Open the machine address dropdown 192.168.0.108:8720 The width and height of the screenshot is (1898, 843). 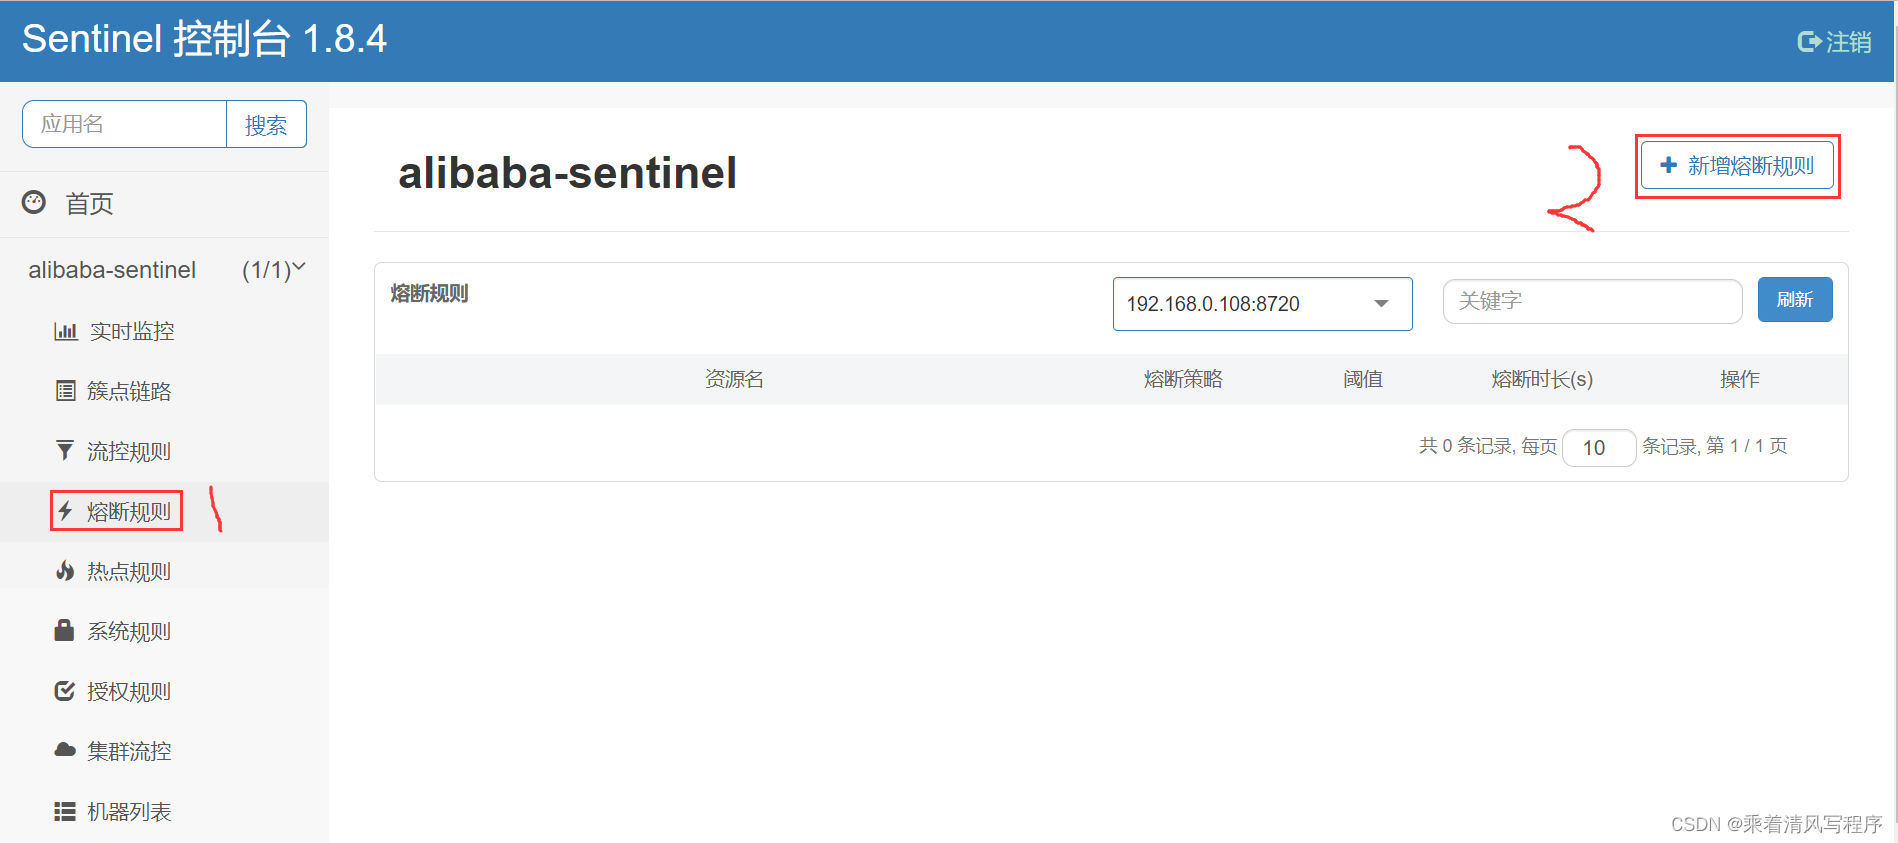coord(1262,304)
